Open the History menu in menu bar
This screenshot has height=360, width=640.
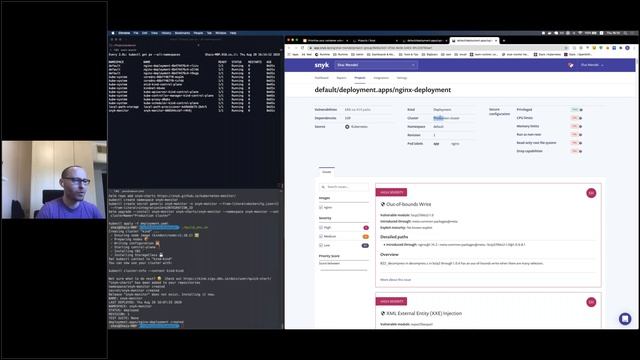166,33
